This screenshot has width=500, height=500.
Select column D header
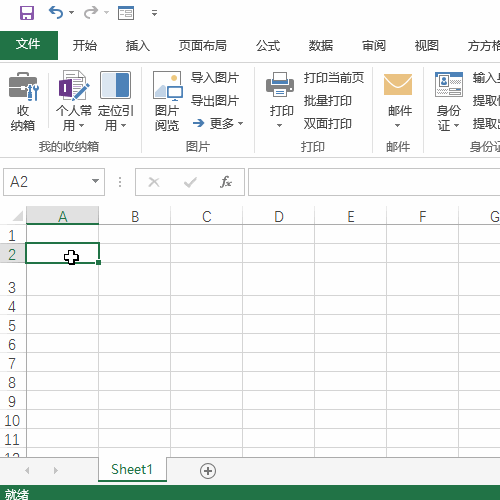pos(279,216)
